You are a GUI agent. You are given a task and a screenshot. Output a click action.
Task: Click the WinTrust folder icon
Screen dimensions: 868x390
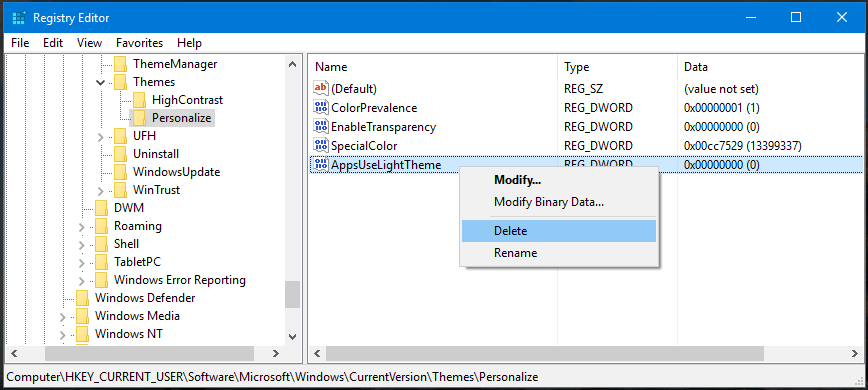[x=120, y=190]
